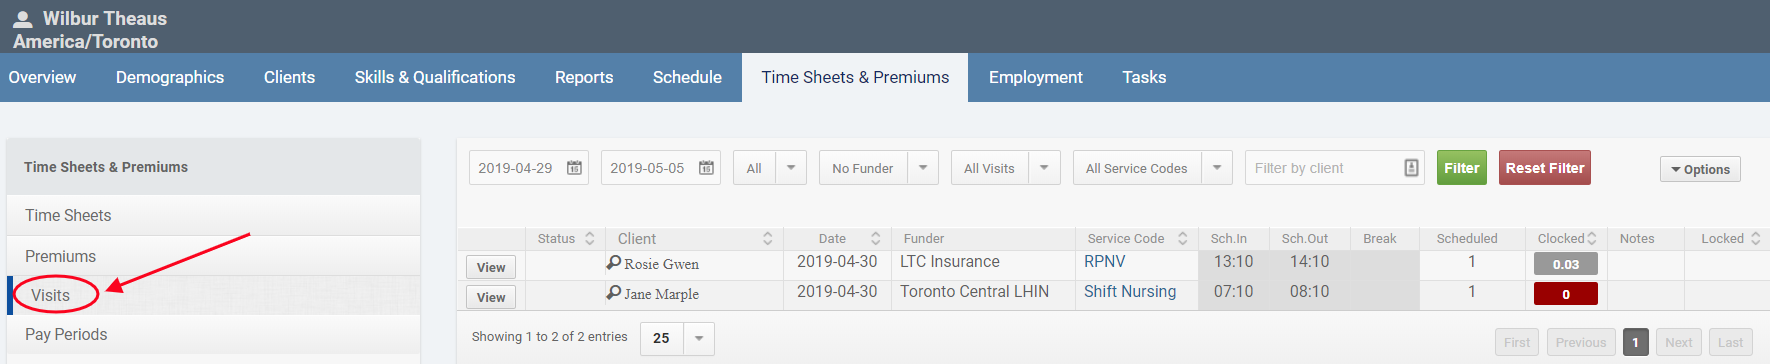Click the Funder column header
1770x364 pixels.
tap(924, 238)
